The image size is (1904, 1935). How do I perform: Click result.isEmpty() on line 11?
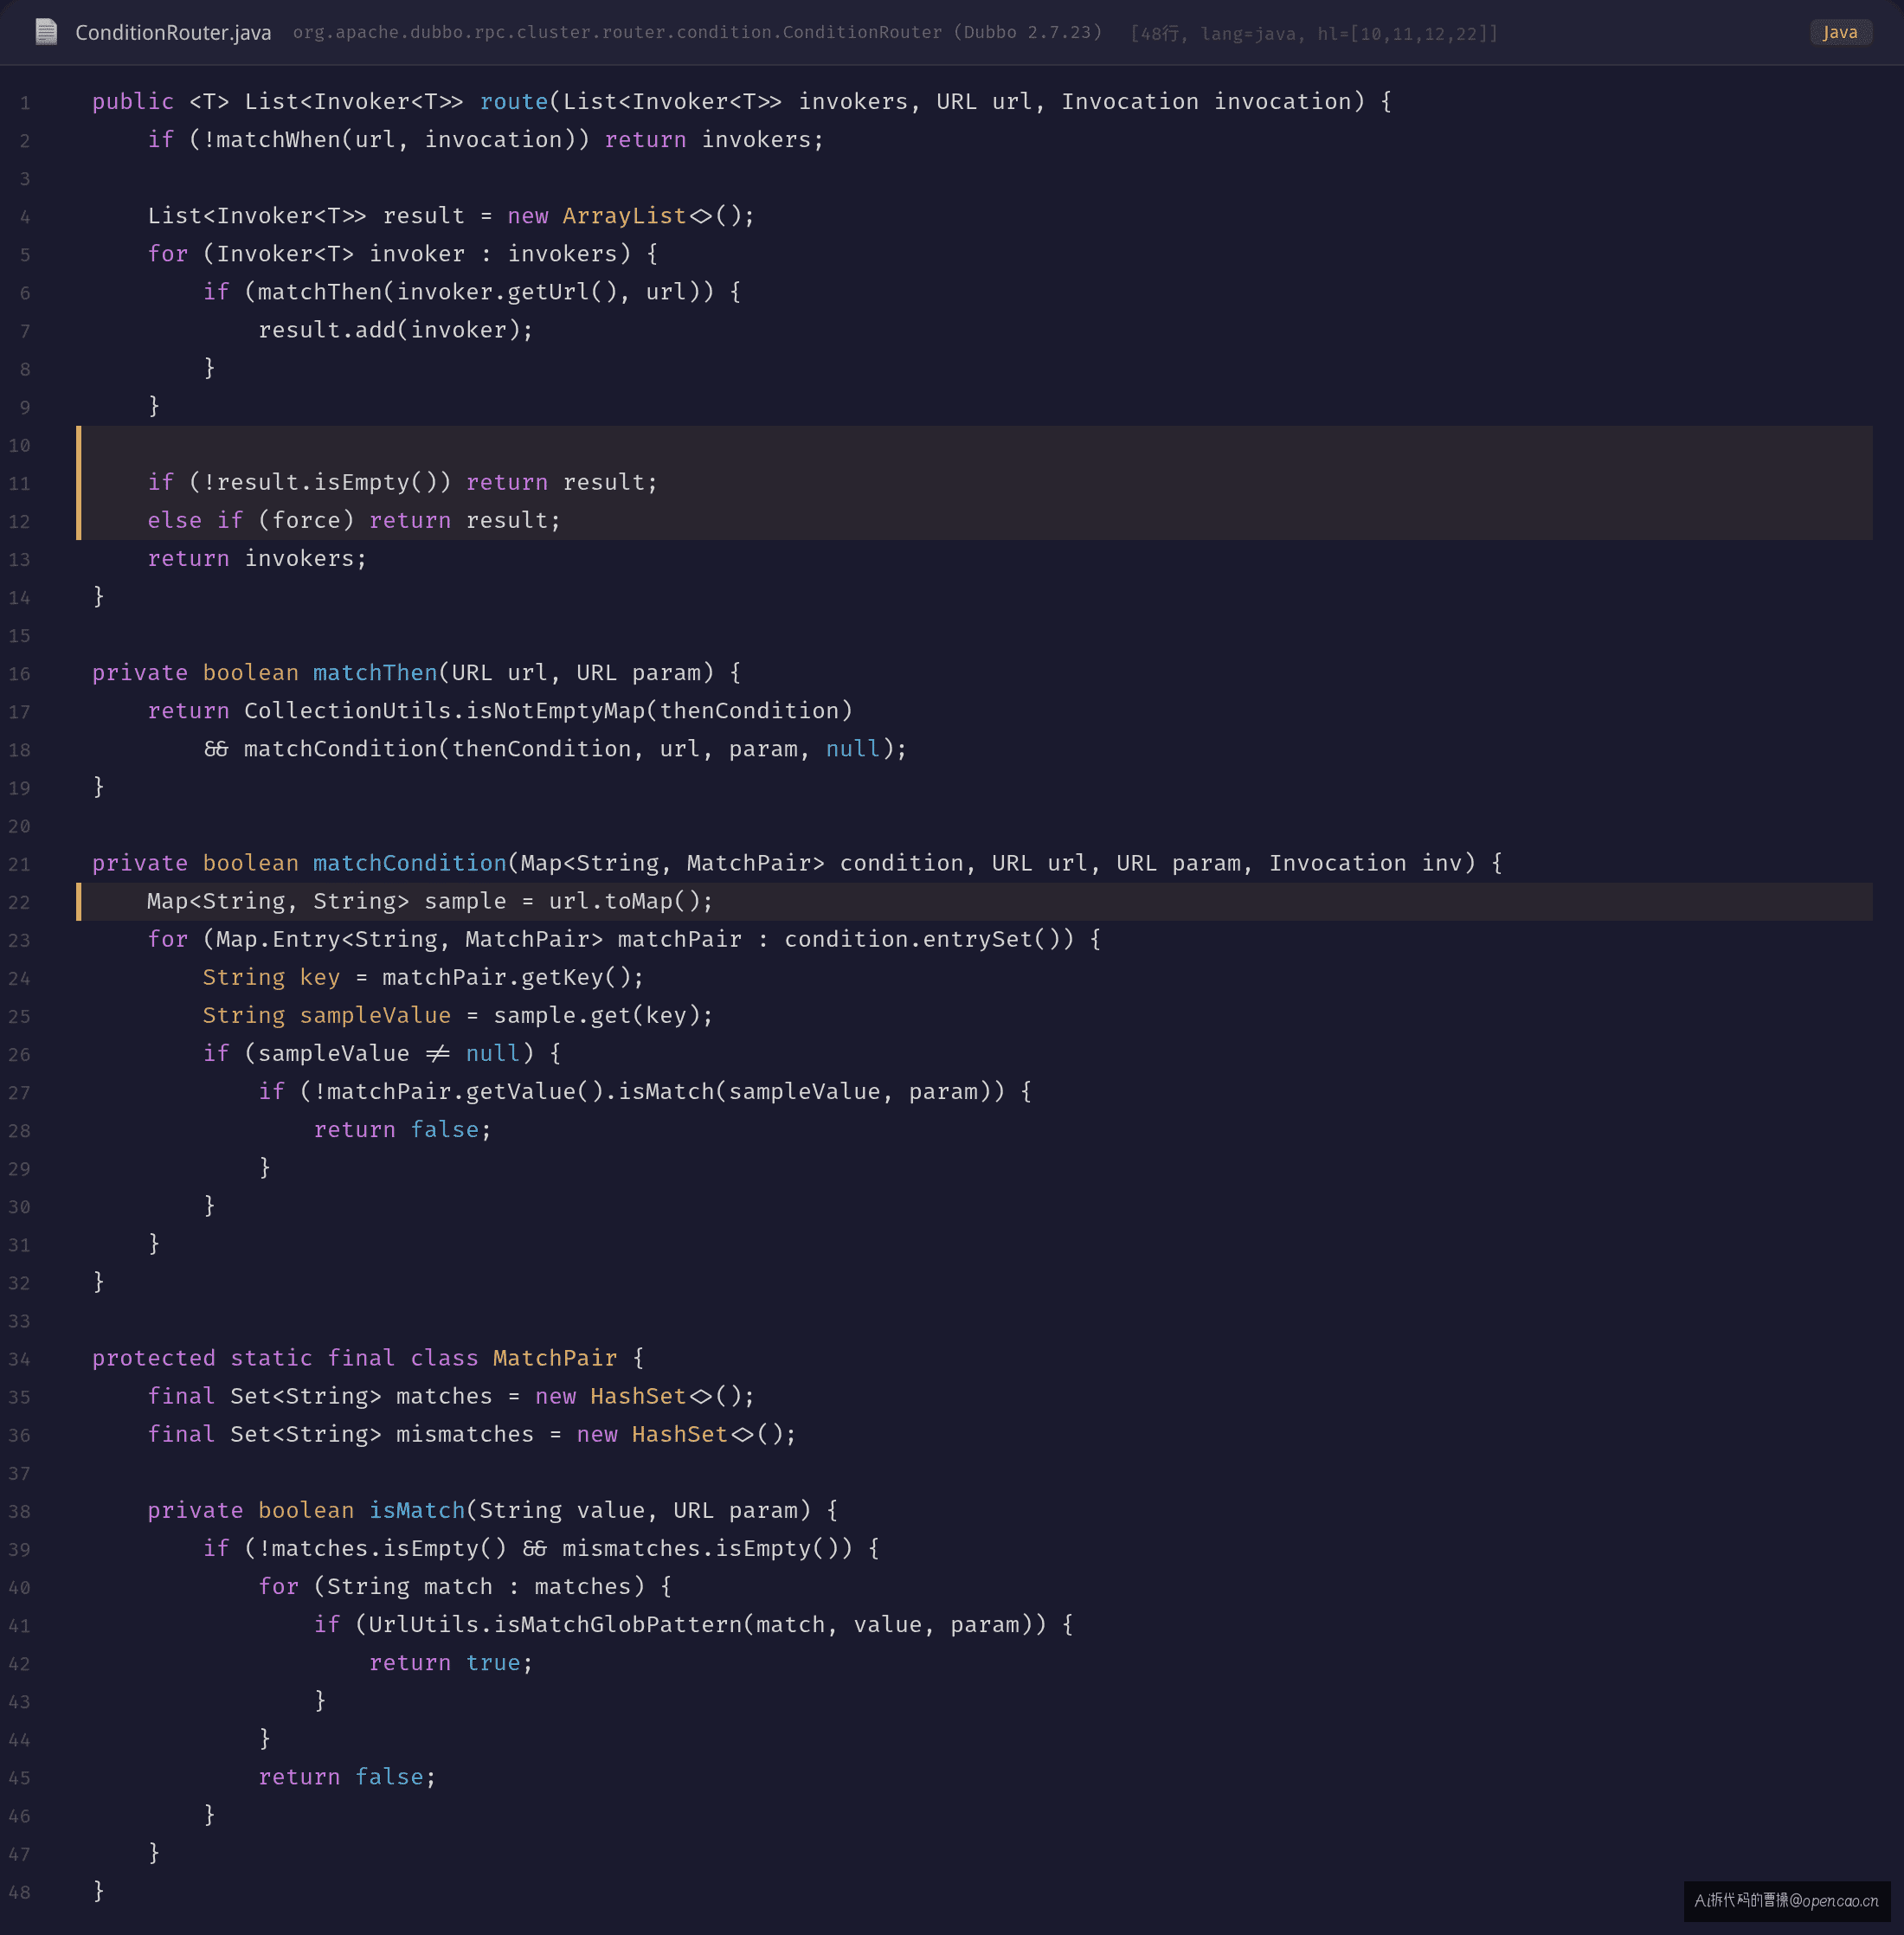327,482
